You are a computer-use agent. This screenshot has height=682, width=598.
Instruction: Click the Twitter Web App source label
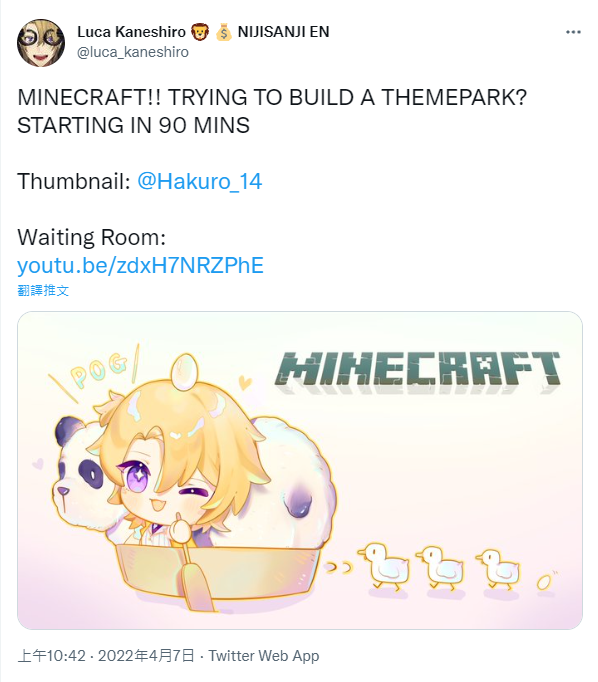264,655
